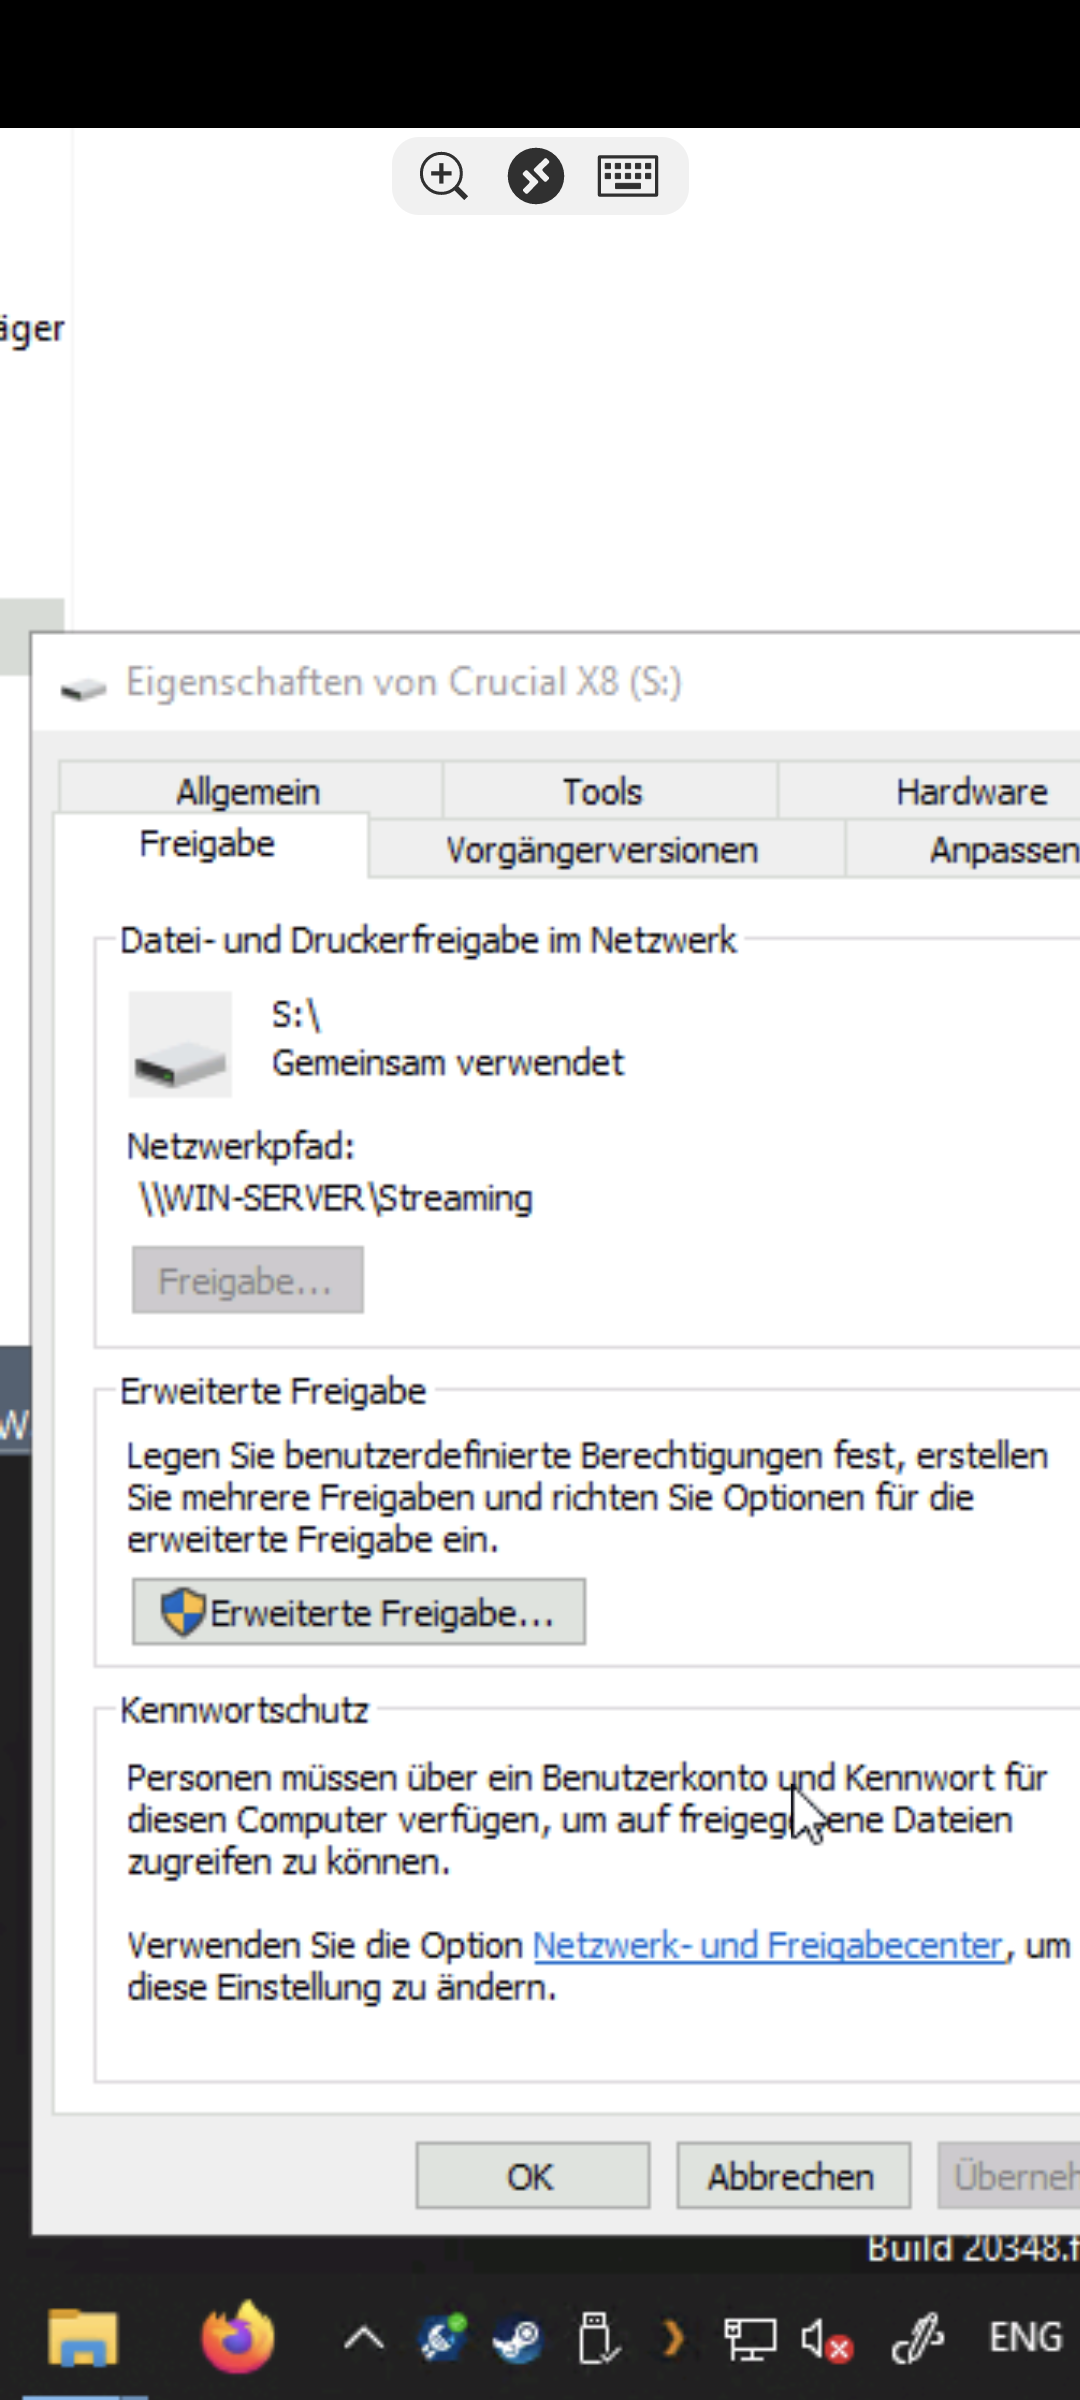Open Steam tray icon
Image resolution: width=1080 pixels, height=2400 pixels.
[x=517, y=2338]
